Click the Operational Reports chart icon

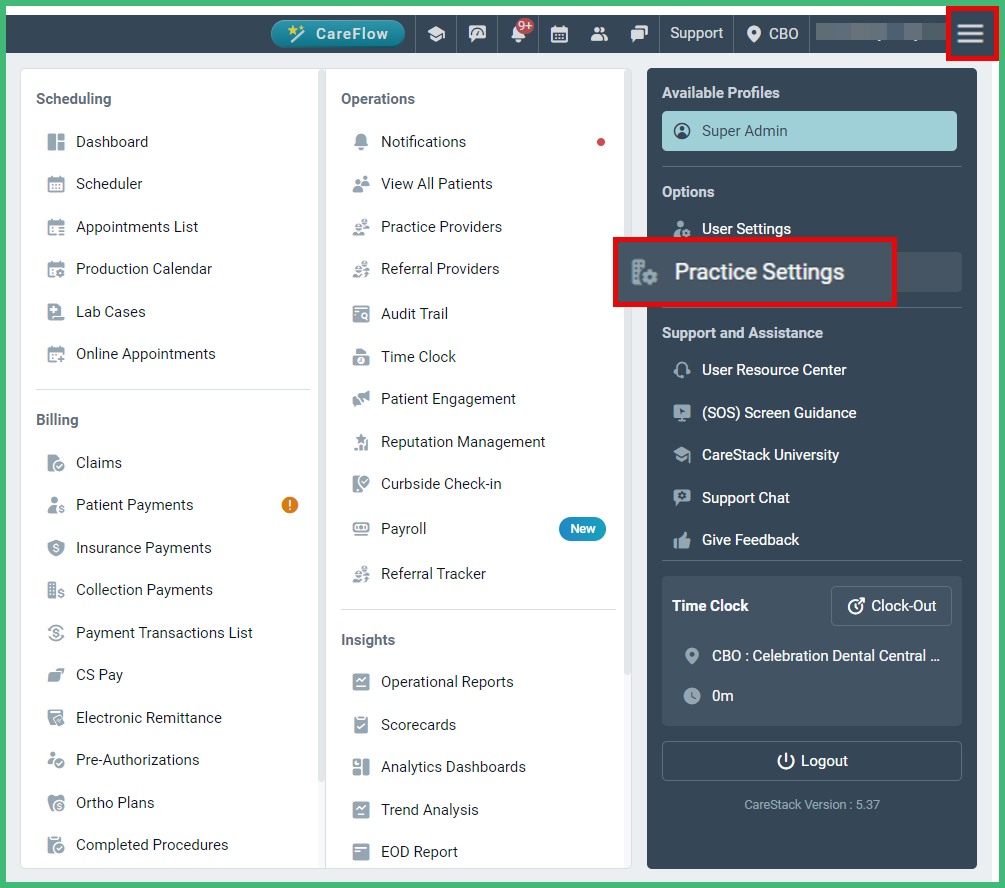point(361,682)
